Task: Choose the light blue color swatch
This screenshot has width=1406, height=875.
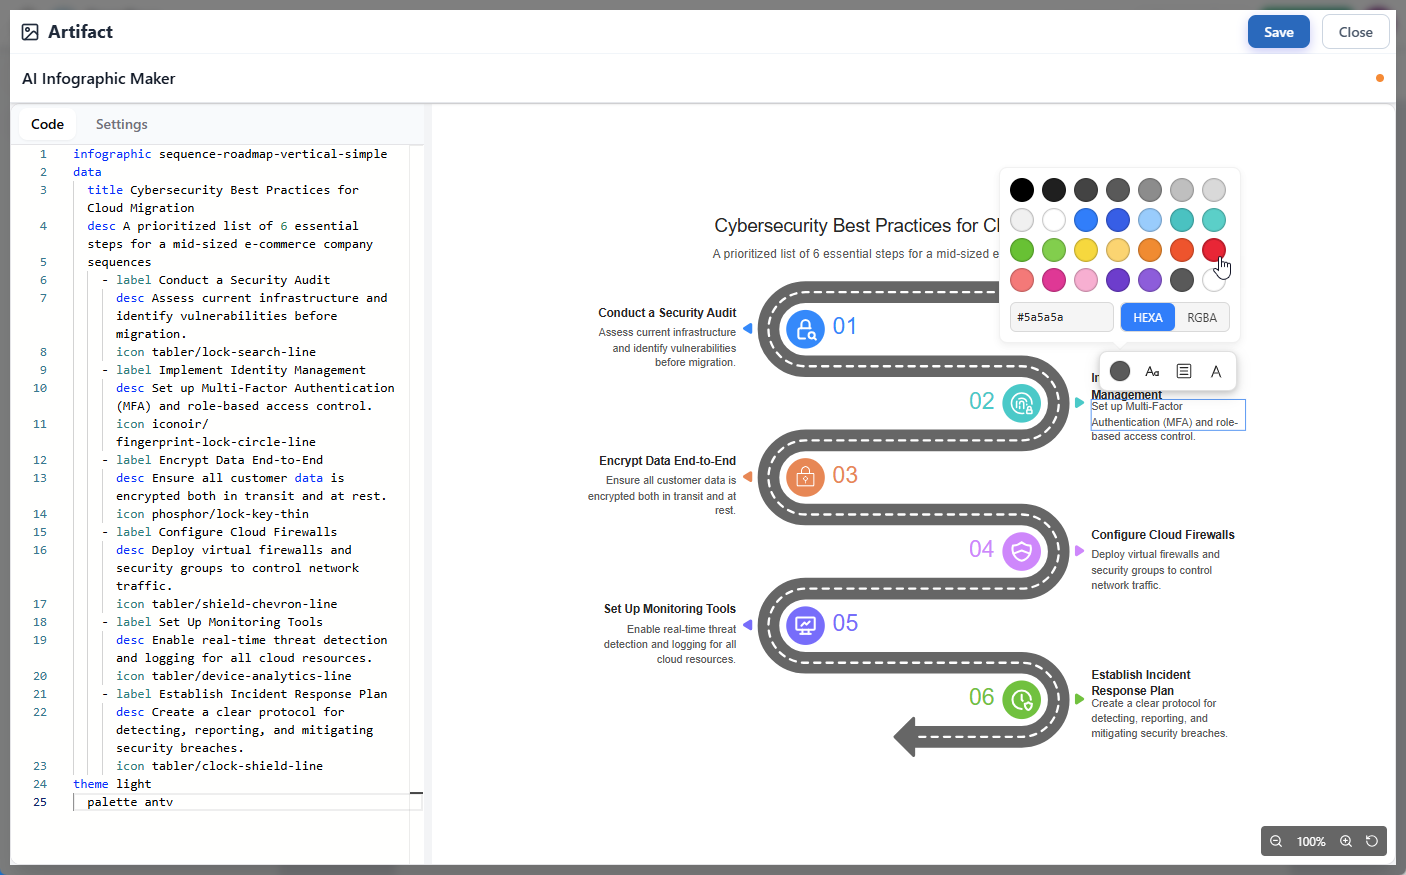Action: [1150, 220]
